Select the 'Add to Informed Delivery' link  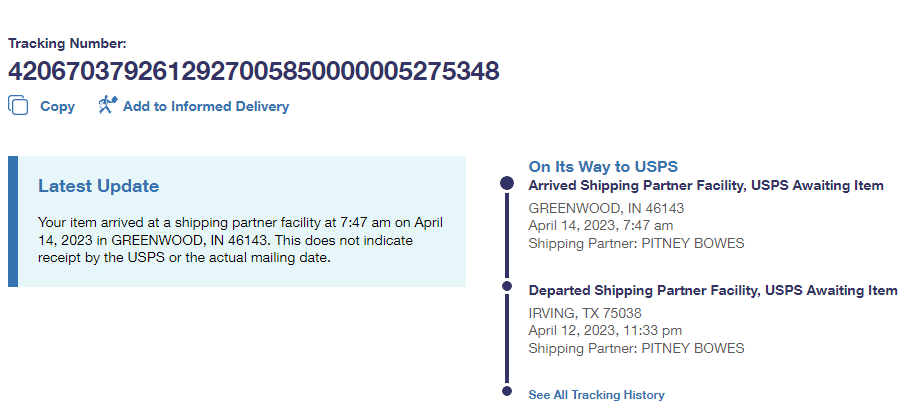pos(205,106)
